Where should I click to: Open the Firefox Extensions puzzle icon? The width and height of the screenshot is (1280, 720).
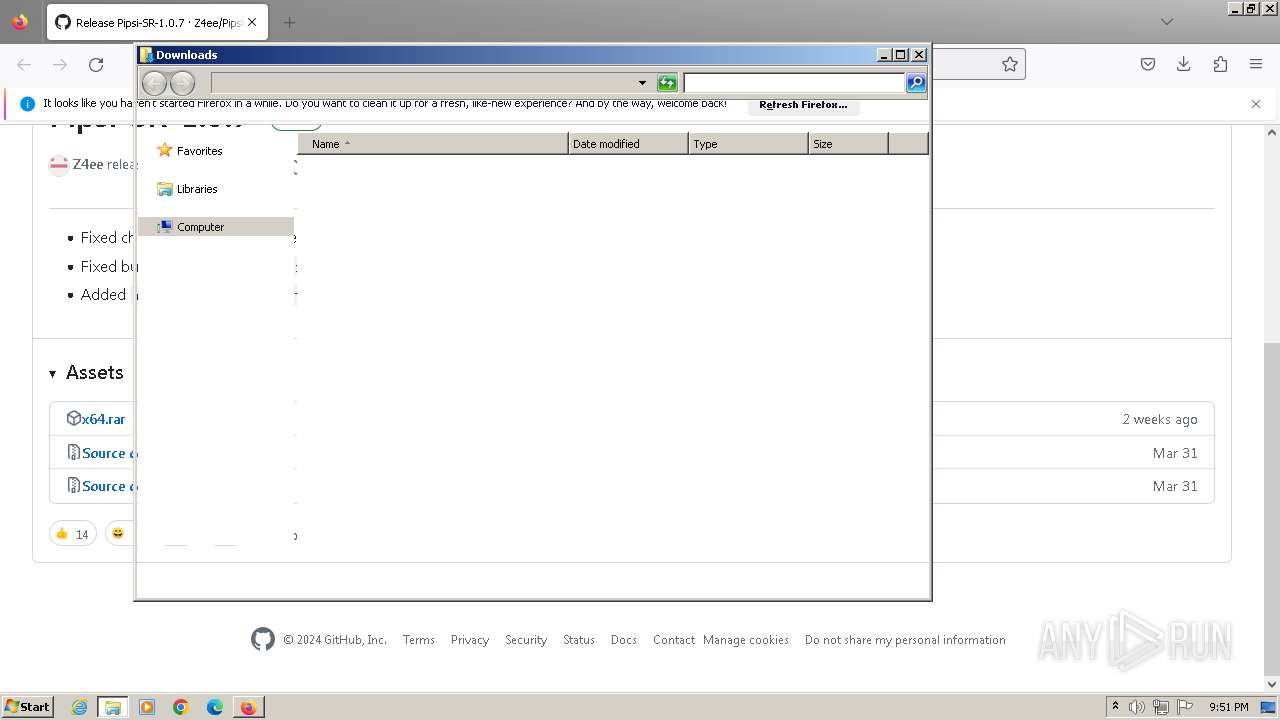click(1220, 64)
